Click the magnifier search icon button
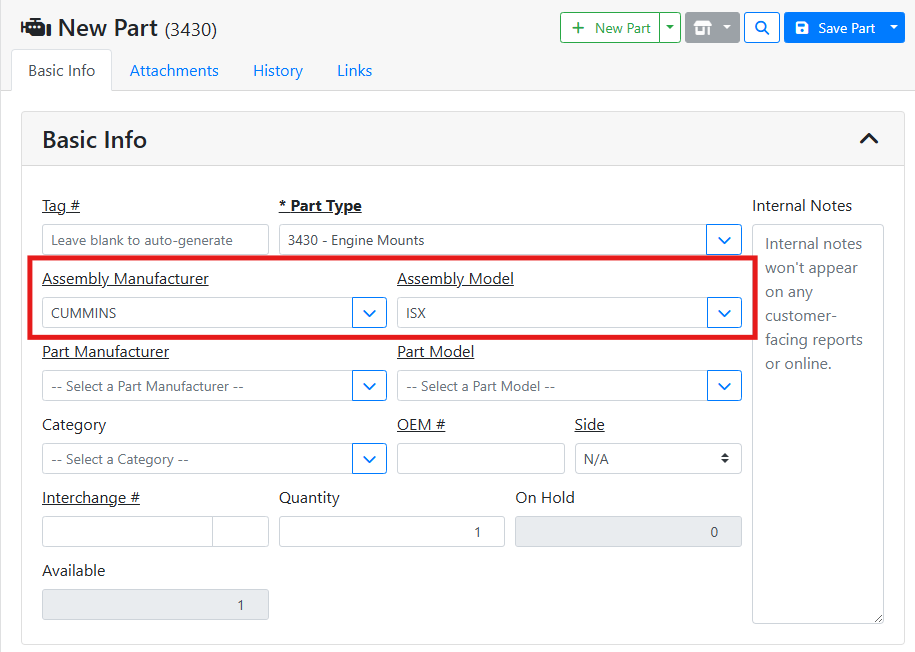The image size is (915, 652). tap(762, 28)
